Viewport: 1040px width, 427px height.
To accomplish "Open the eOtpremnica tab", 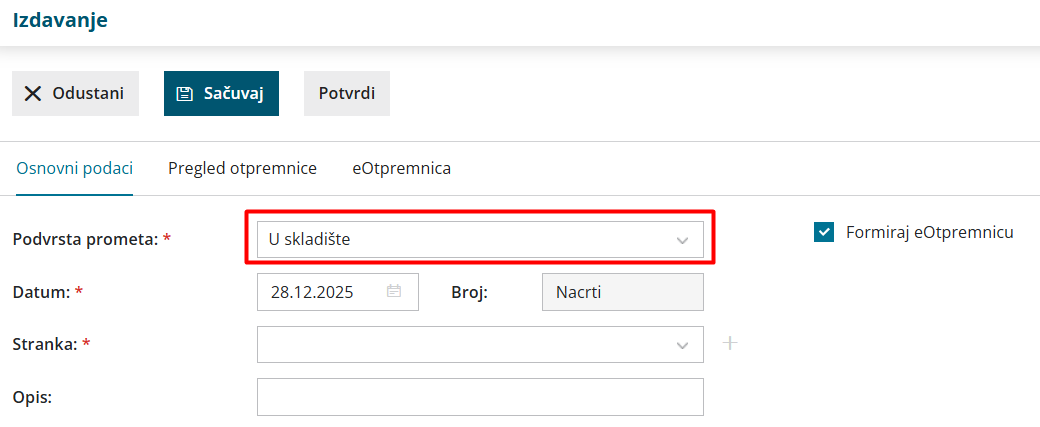I will coord(401,168).
